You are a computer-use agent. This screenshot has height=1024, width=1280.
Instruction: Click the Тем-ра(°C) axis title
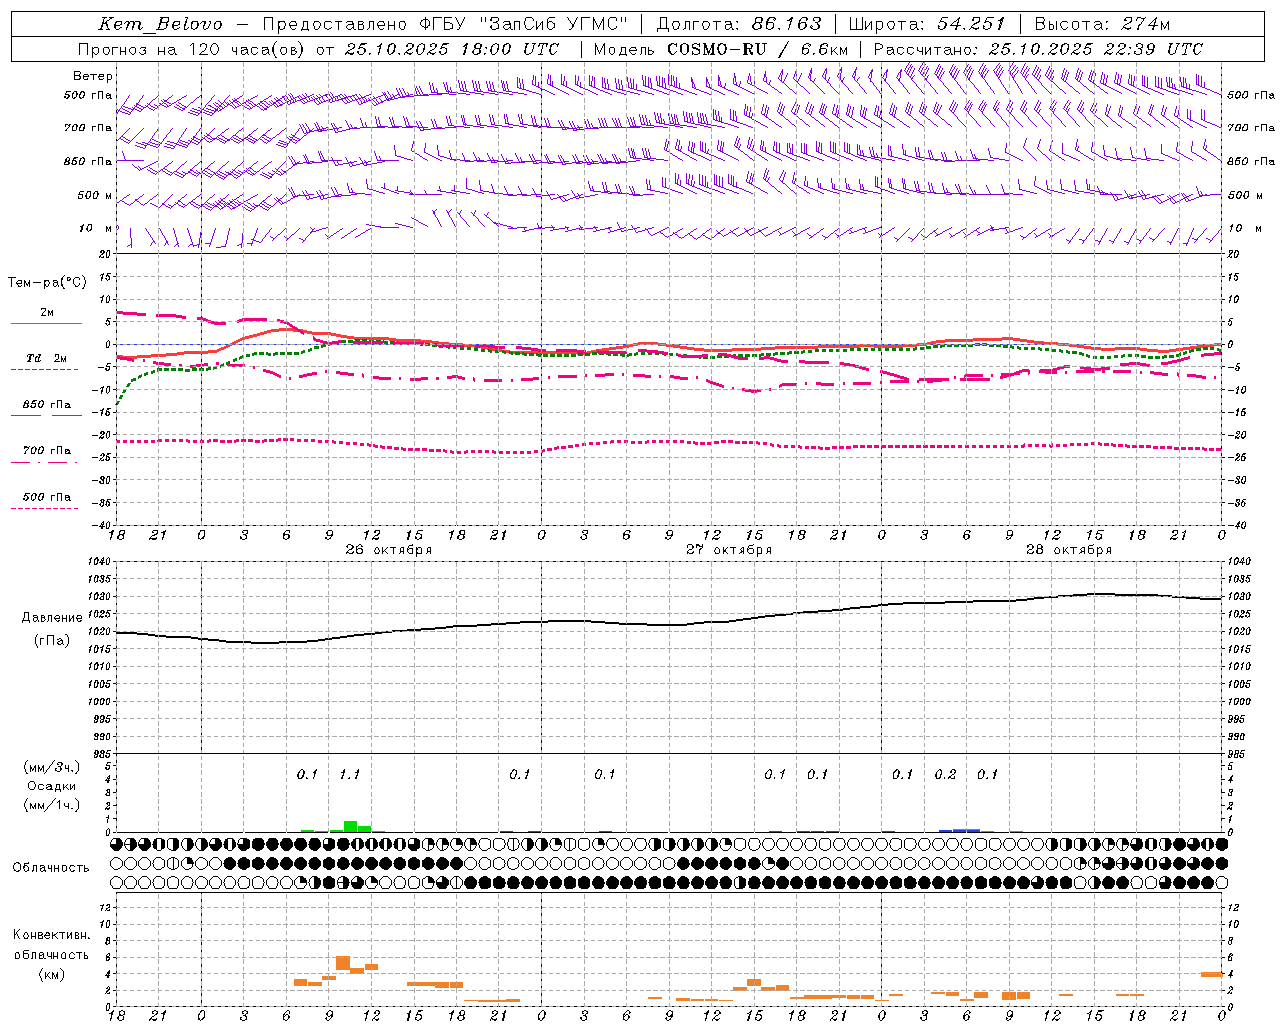(47, 283)
